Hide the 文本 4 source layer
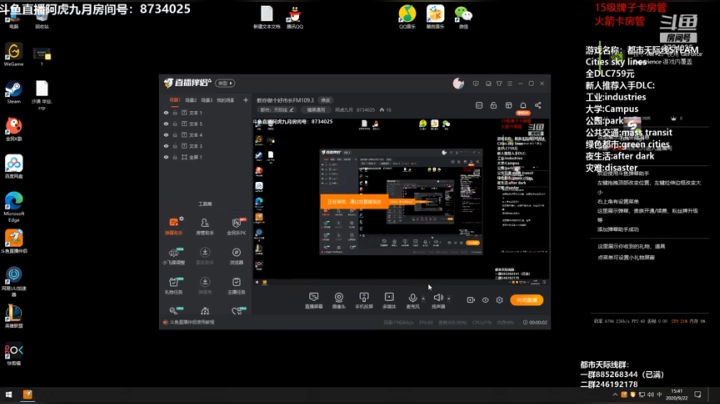 (166, 135)
